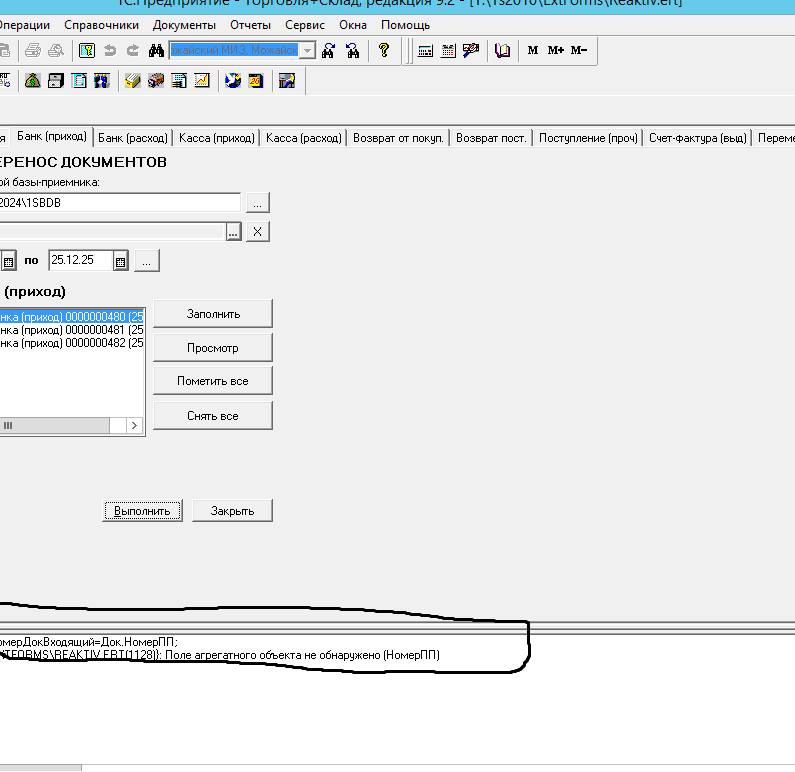Switch to the Поступление (проч) tab
Viewport: 795px width, 772px height.
588,138
